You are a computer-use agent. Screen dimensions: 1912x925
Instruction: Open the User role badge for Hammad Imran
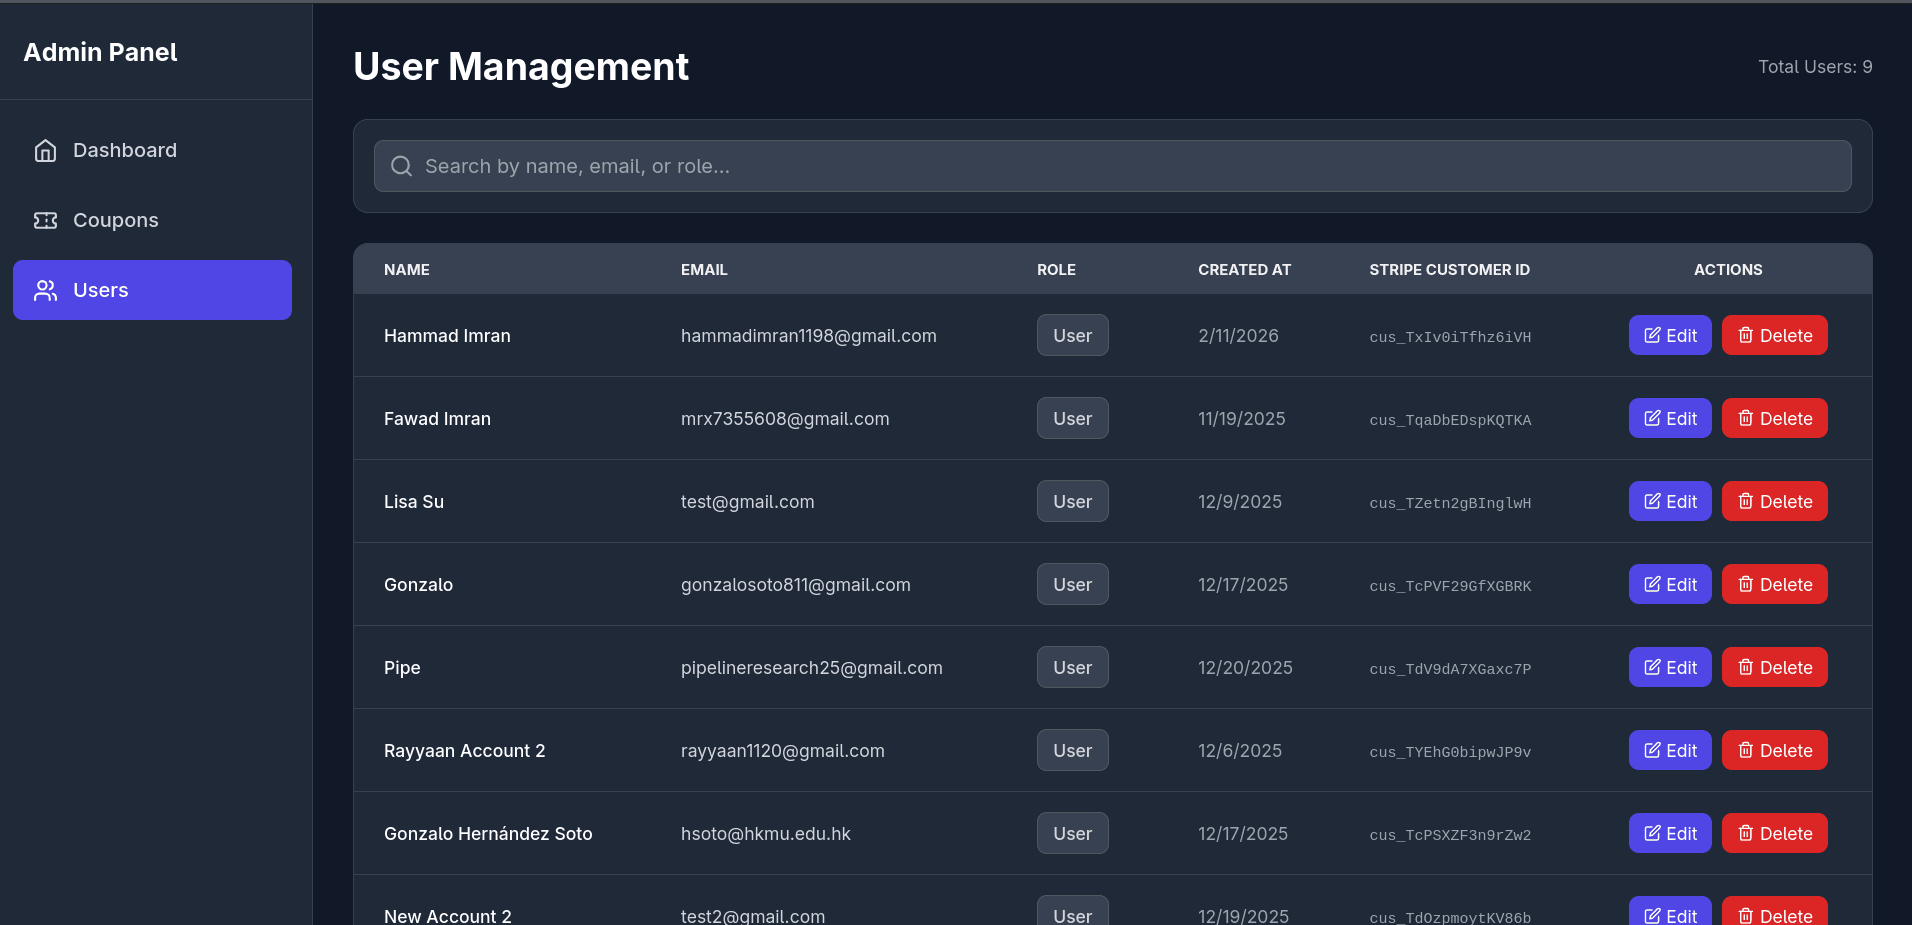(1072, 335)
